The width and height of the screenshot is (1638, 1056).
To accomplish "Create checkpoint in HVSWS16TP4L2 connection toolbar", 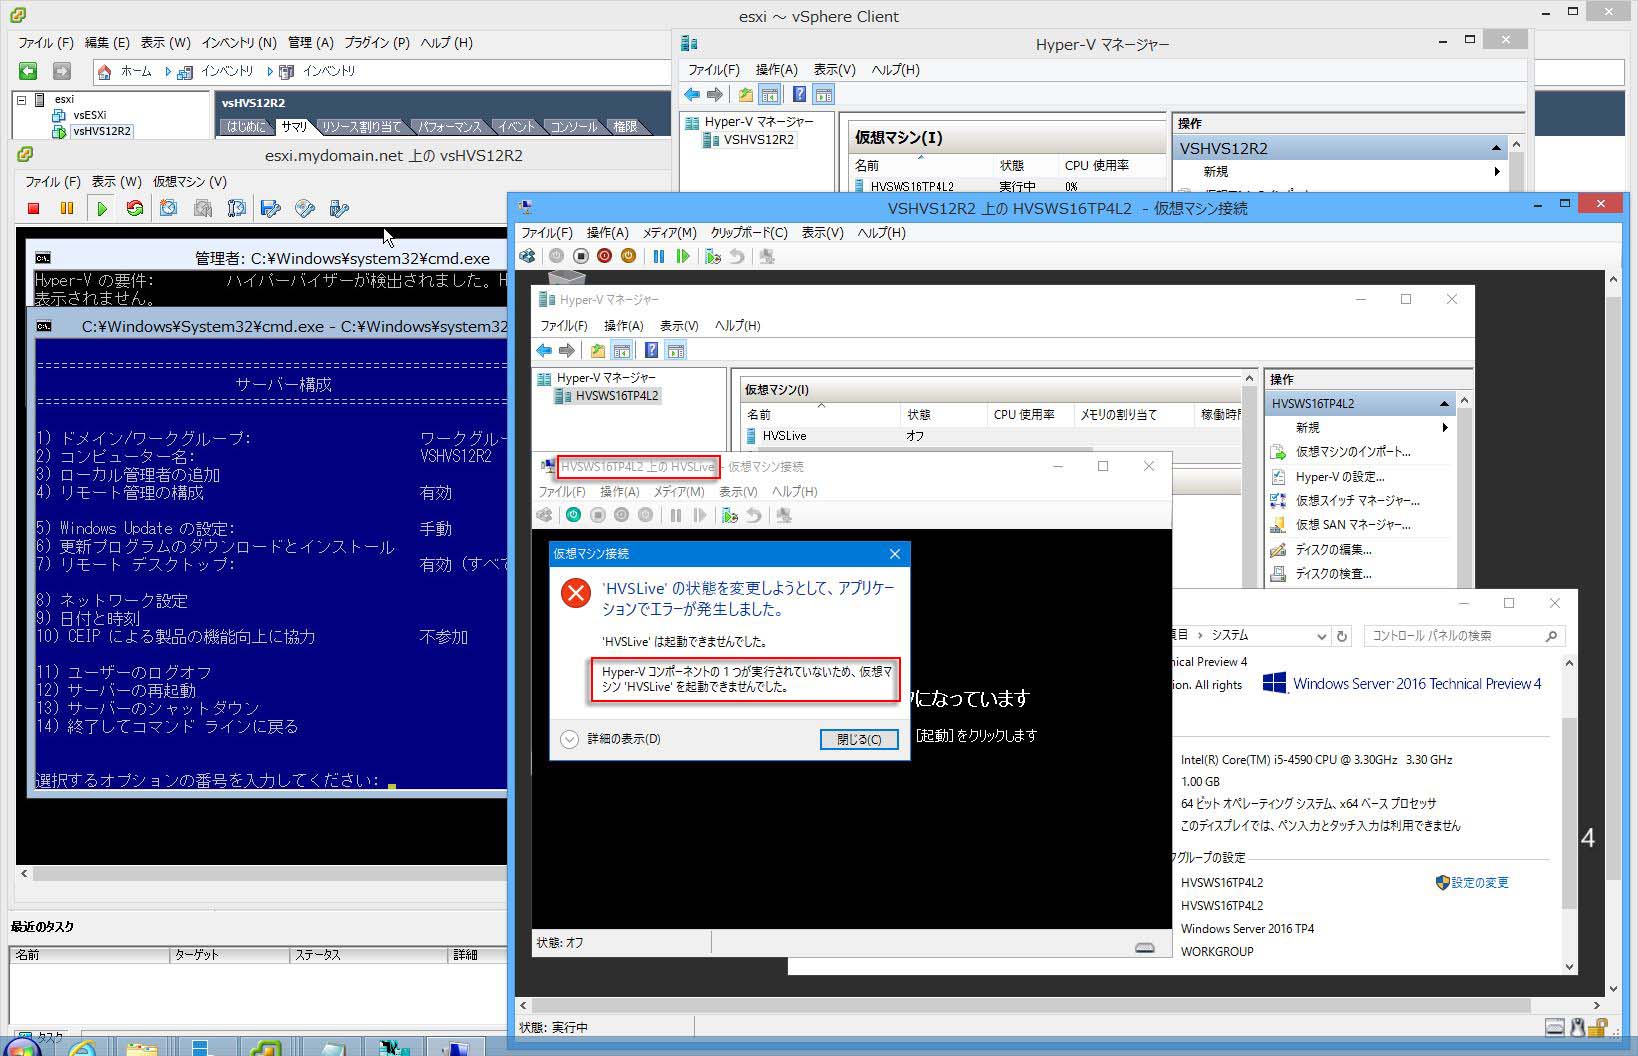I will (x=713, y=256).
